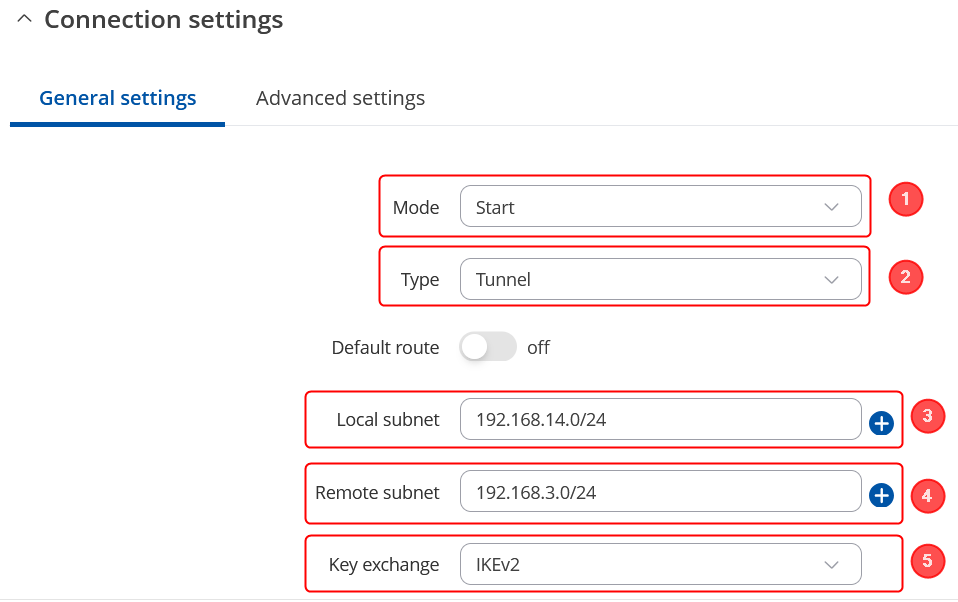The image size is (958, 602).
Task: Expand the Type dropdown showing Tunnel
Action: click(660, 279)
